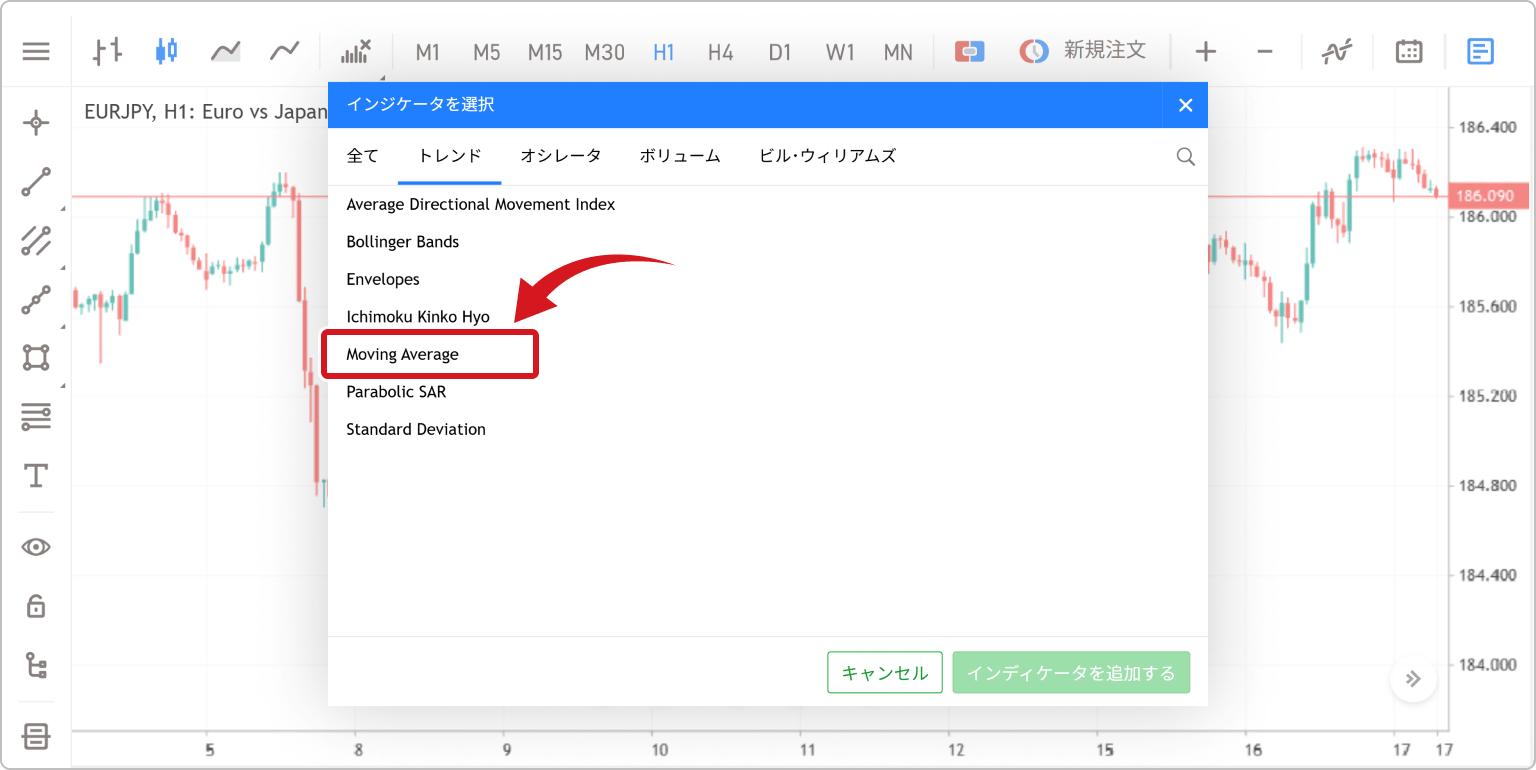Select the parallel channel tool
Image resolution: width=1536 pixels, height=770 pixels.
(x=36, y=241)
